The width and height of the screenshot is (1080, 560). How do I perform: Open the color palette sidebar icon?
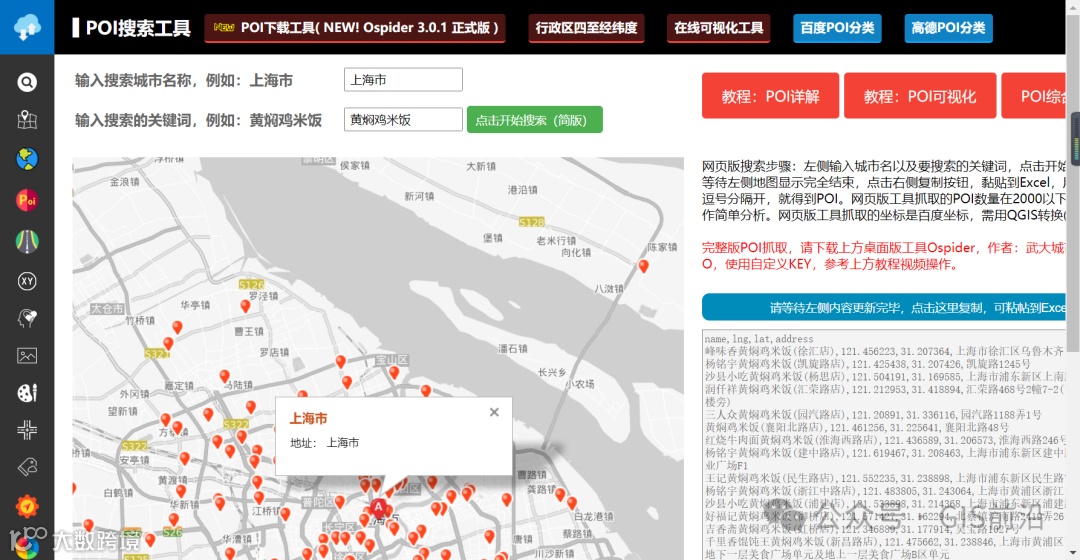[x=27, y=393]
